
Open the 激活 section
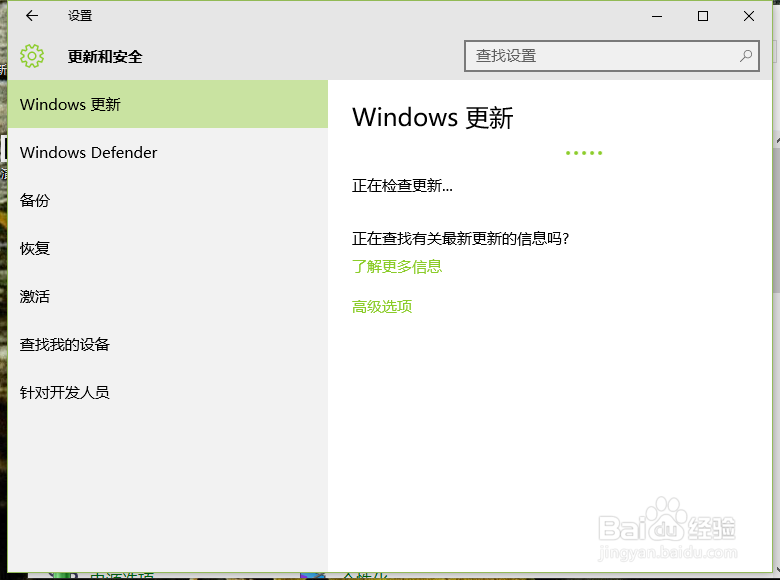[168, 296]
